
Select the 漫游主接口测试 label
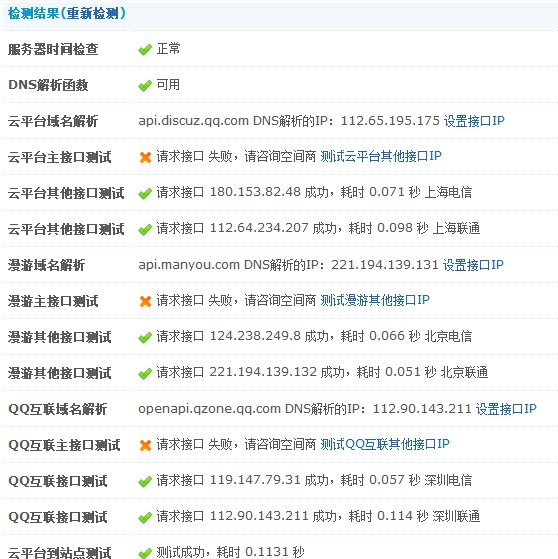(53, 301)
